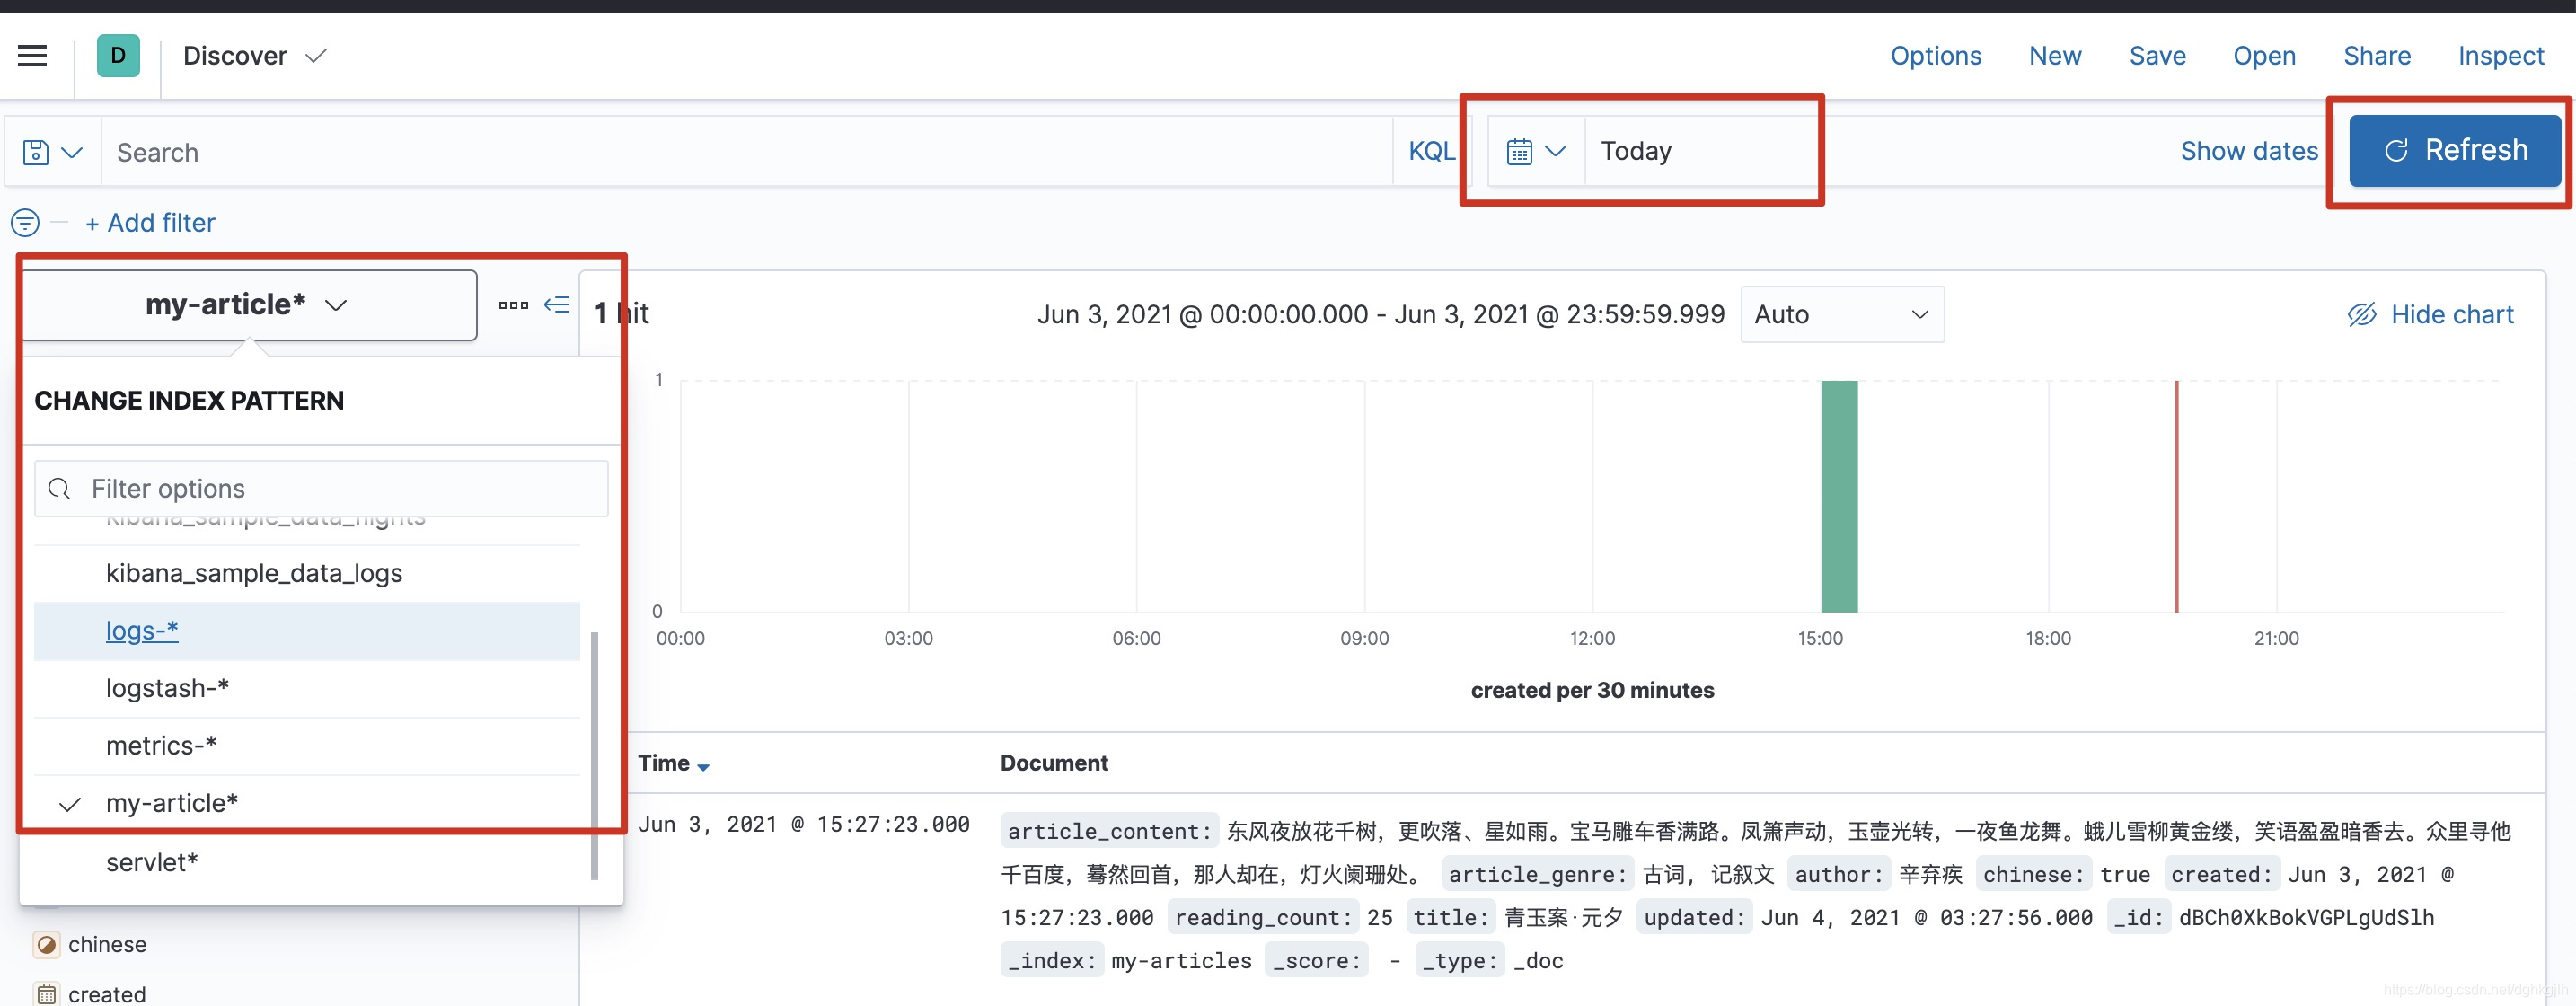Screen dimensions: 2576x1006
Task: Open the saved query menu icon
Action: [x=52, y=152]
